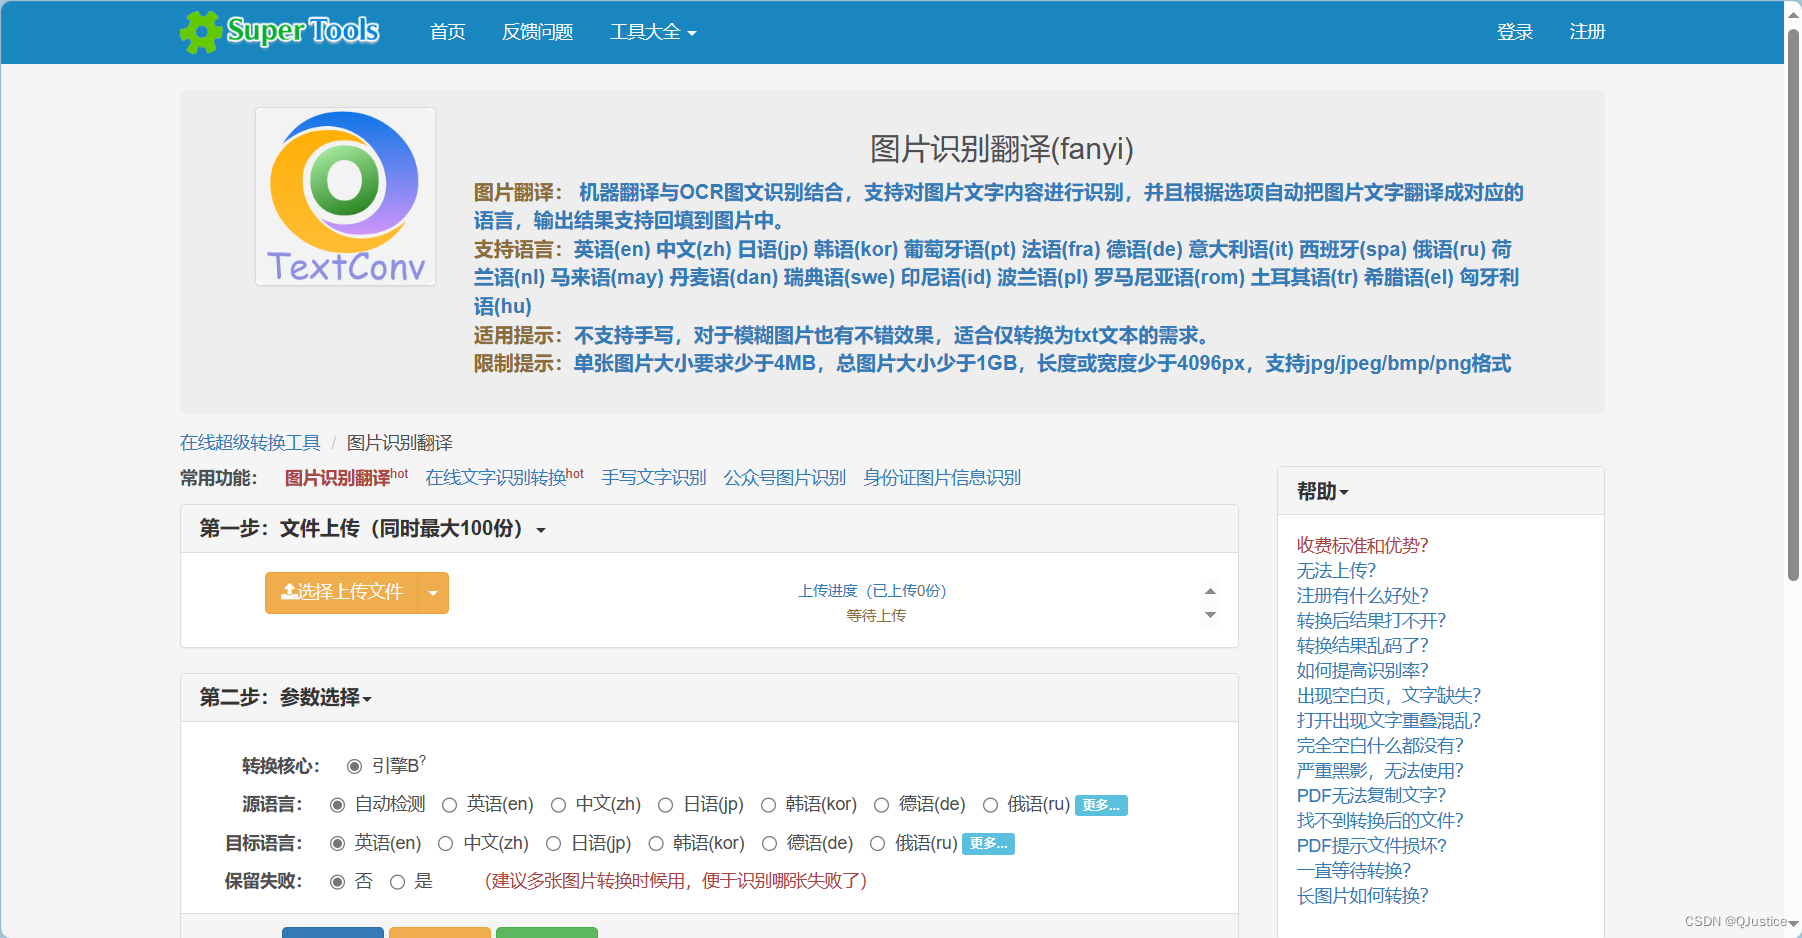The width and height of the screenshot is (1802, 938).
Task: Click the 反馈问题 menu item
Action: pyautogui.click(x=537, y=31)
